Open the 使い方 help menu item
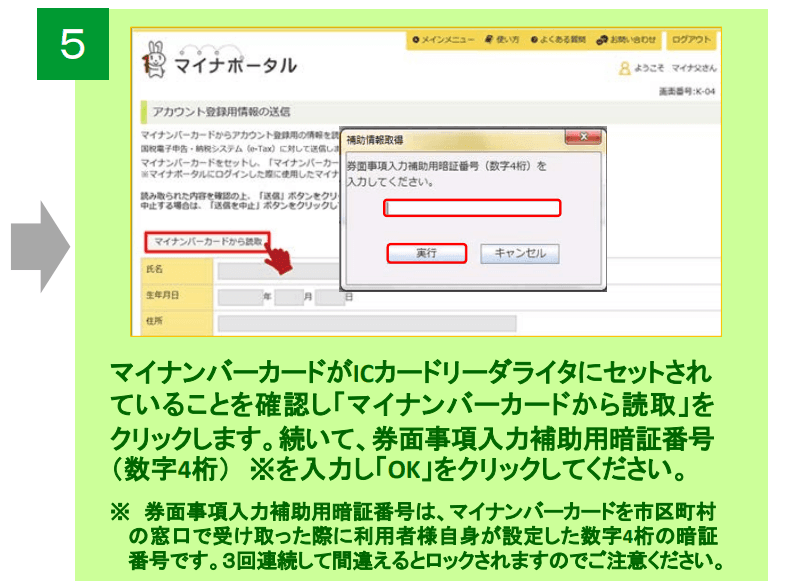This screenshot has height=587, width=787. [502, 40]
